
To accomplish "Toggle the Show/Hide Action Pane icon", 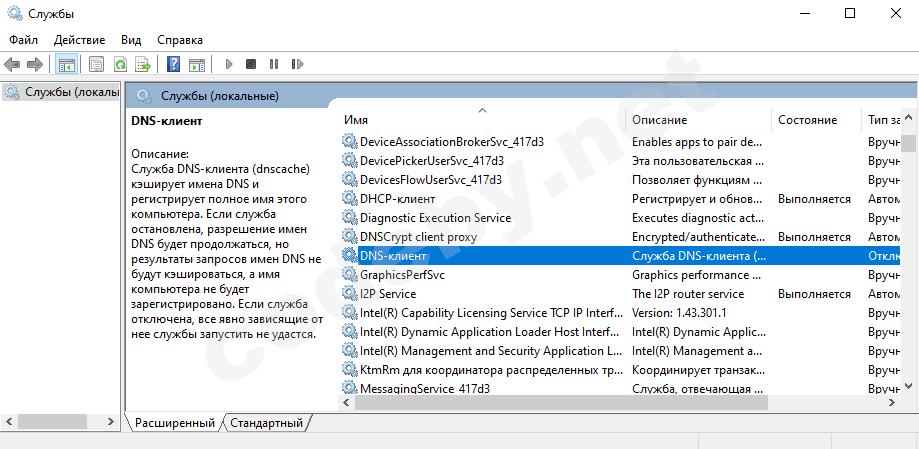I will point(197,64).
